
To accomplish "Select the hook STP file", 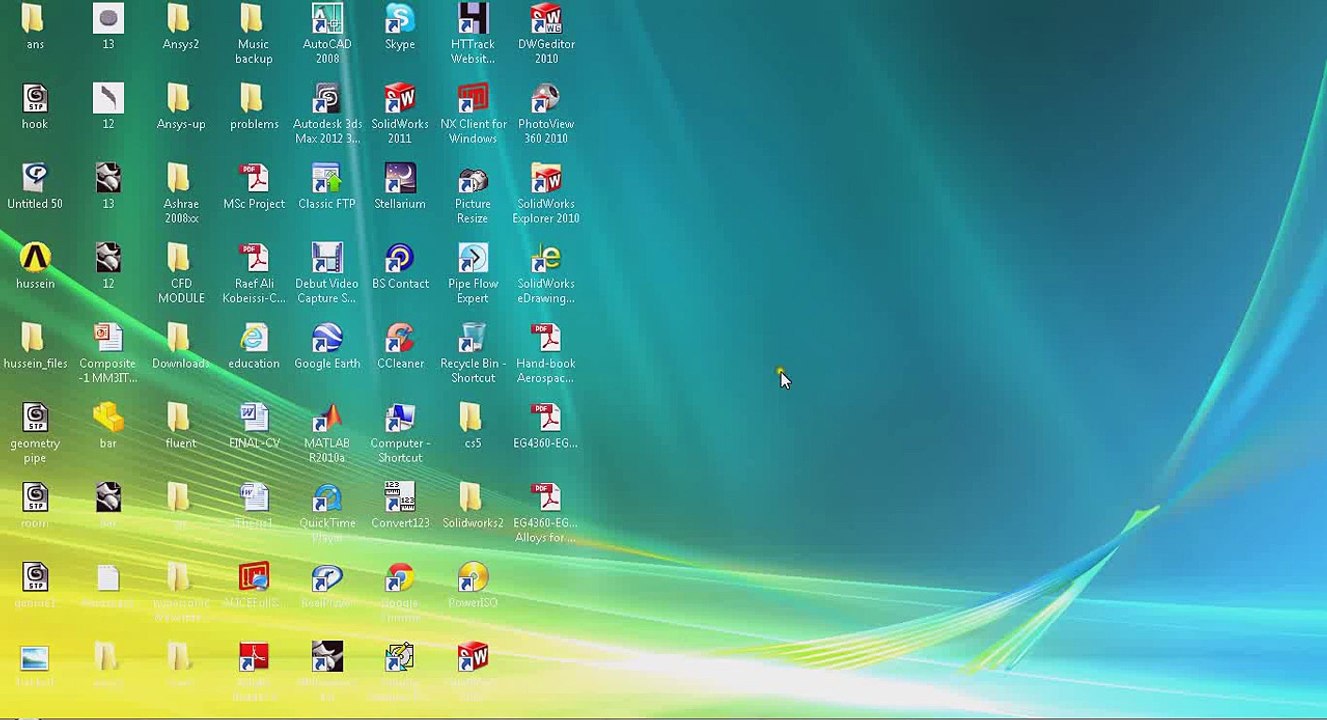I will 35,99.
